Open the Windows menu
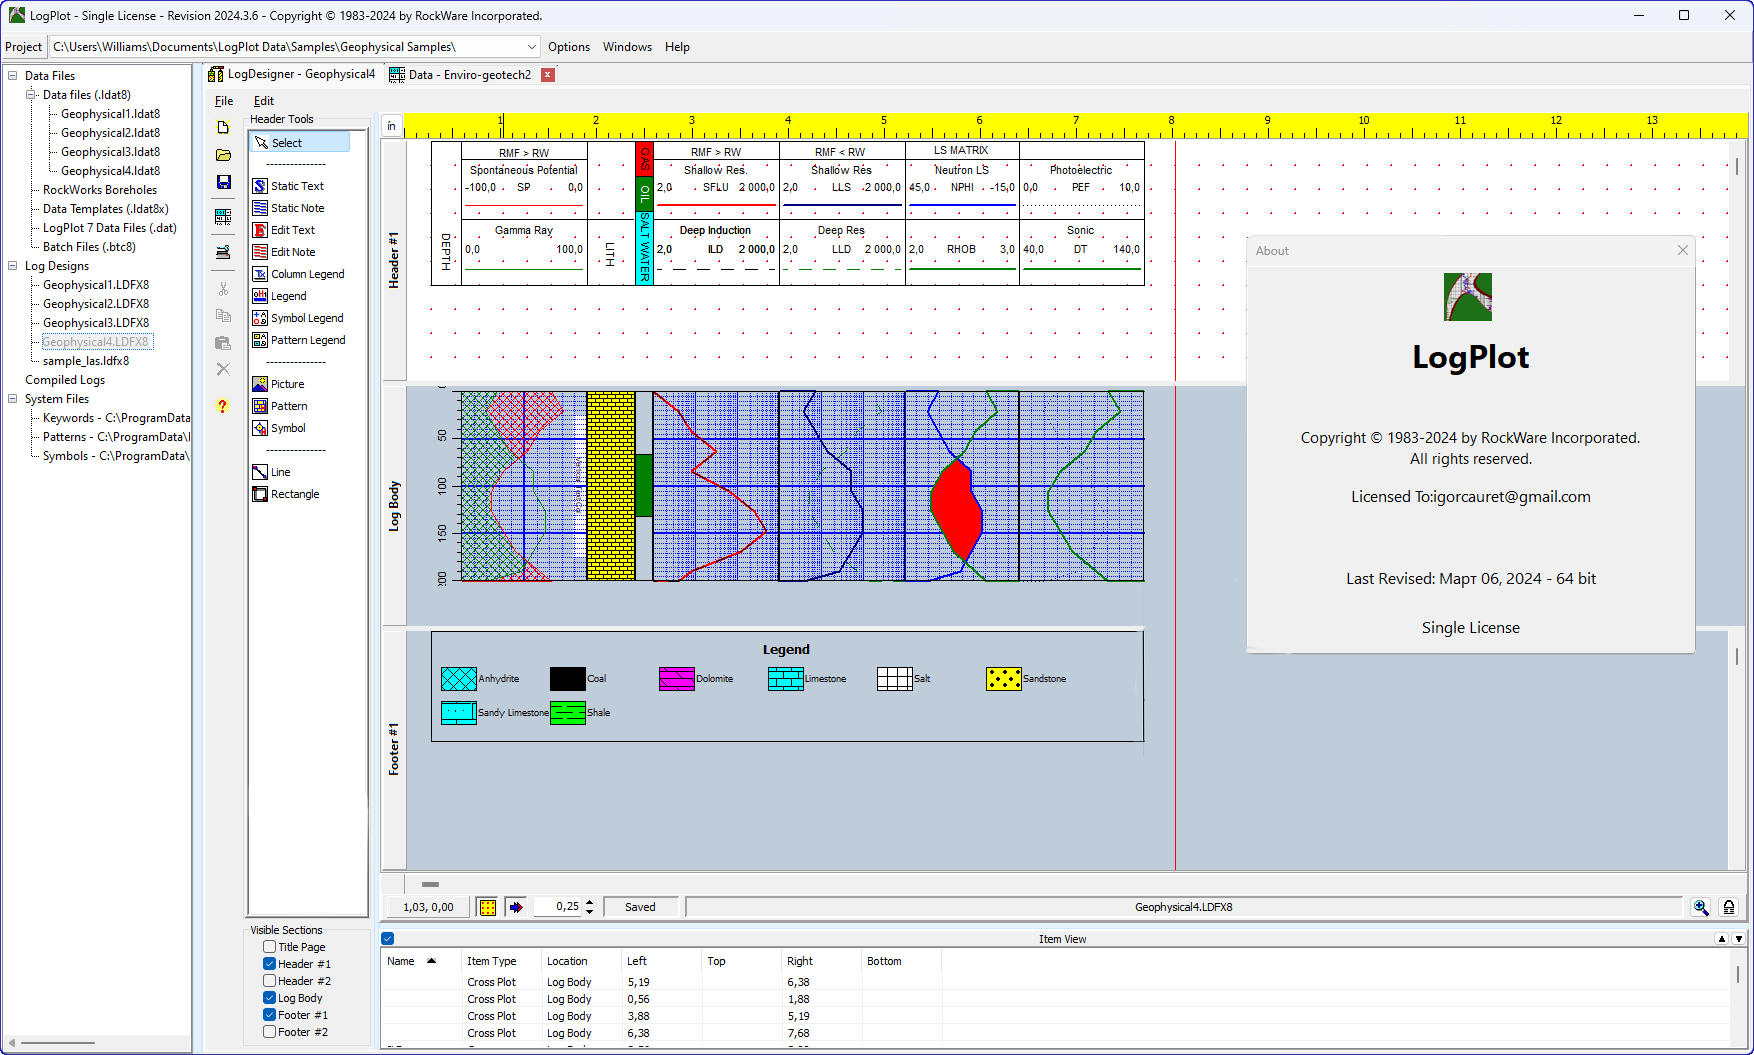Viewport: 1754px width, 1055px height. 627,47
